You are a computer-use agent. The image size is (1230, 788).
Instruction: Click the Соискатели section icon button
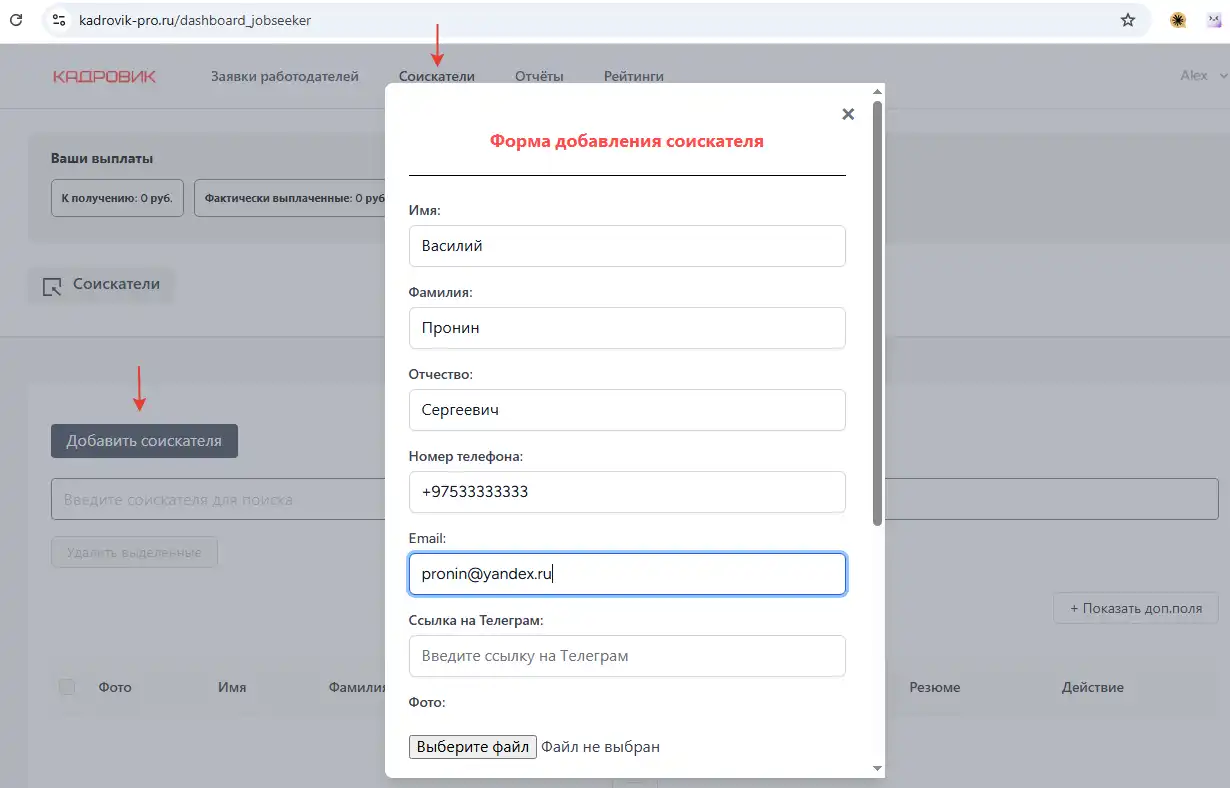(101, 285)
